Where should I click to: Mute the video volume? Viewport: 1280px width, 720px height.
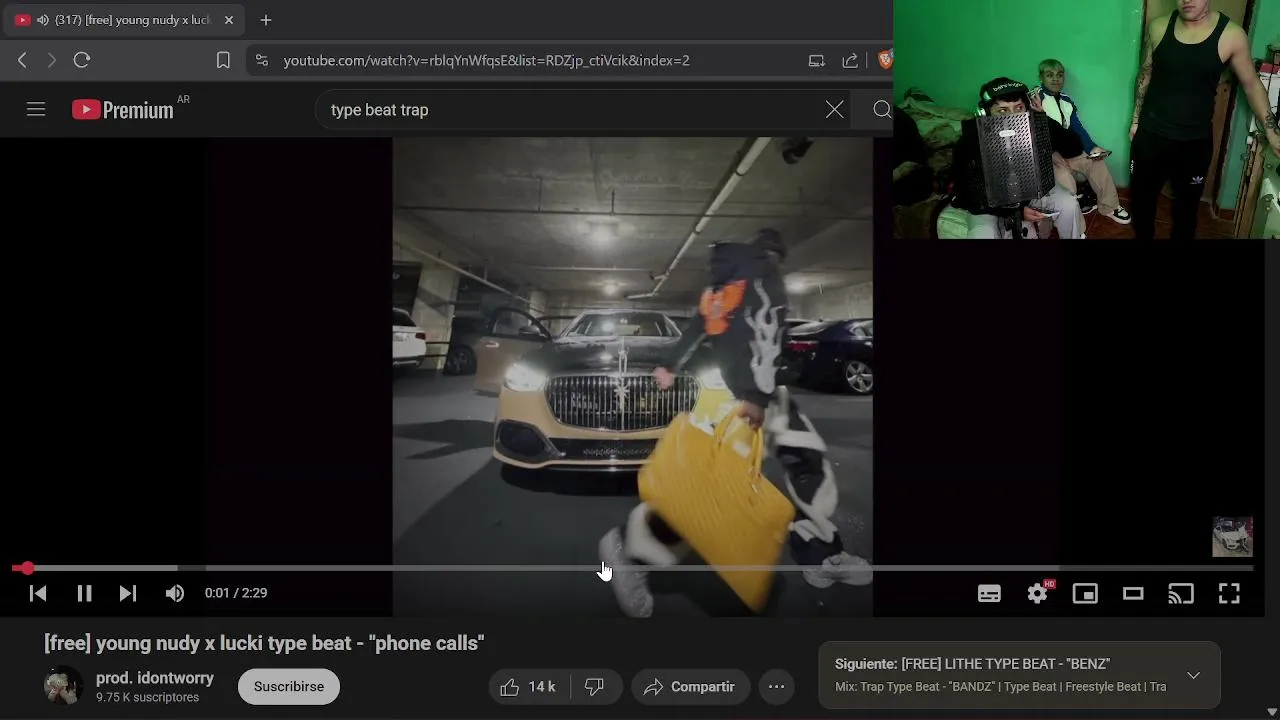point(175,593)
